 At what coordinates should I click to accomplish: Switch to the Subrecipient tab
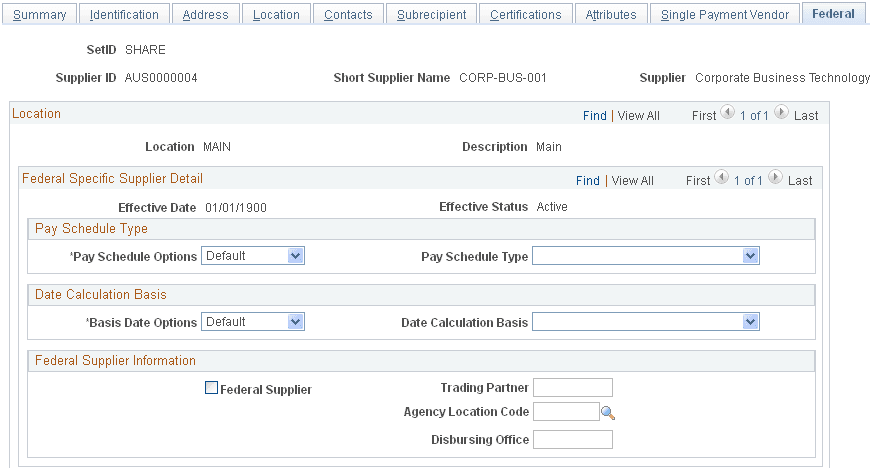[x=431, y=14]
